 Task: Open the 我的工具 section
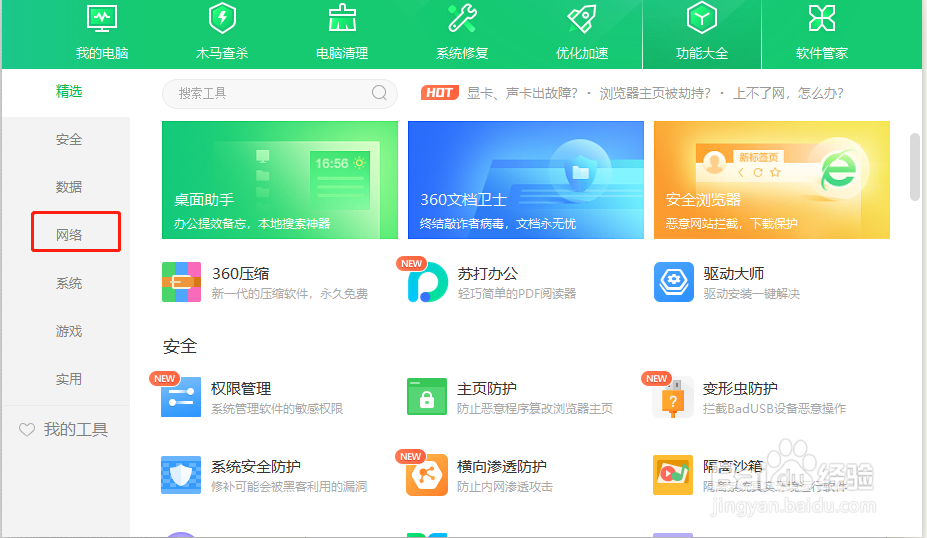click(76, 430)
